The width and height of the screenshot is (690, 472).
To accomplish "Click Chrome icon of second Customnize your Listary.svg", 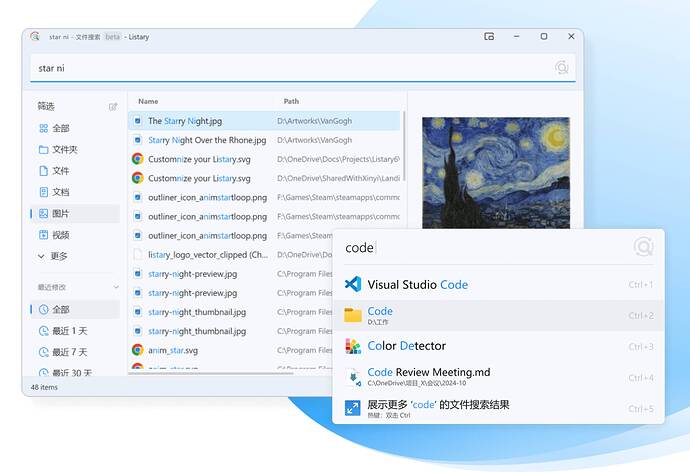I will [x=138, y=178].
